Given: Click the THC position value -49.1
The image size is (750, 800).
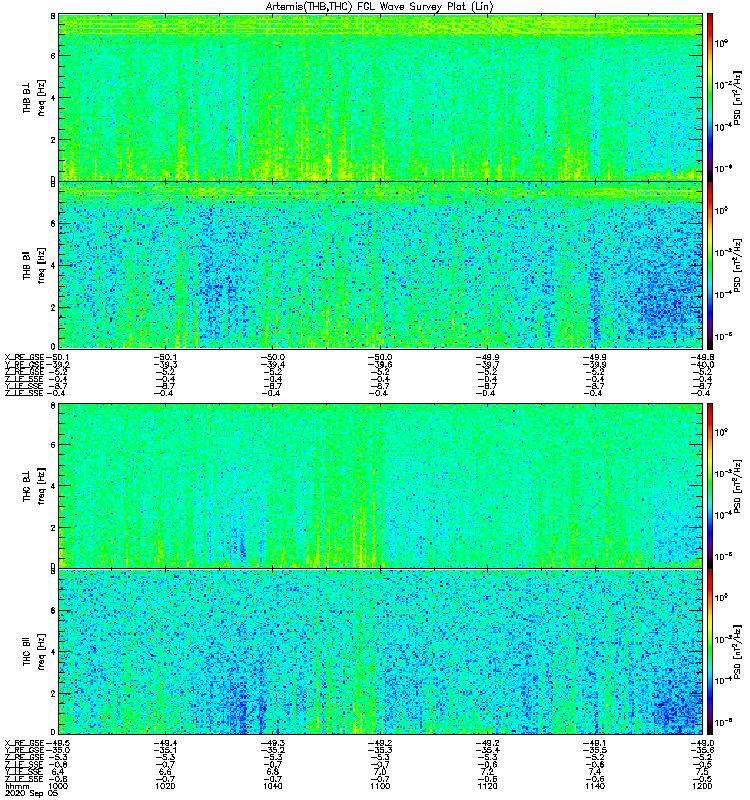Looking at the screenshot, I should [595, 743].
